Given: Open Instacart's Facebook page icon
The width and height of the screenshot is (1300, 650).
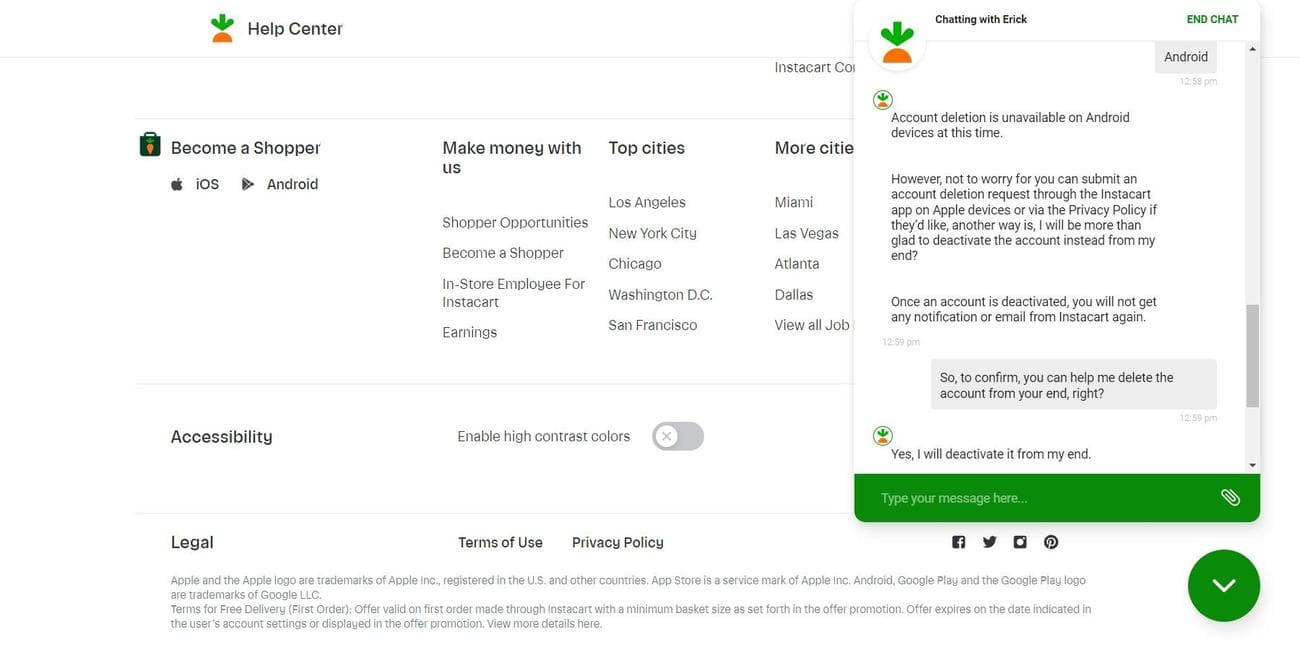Looking at the screenshot, I should [958, 542].
